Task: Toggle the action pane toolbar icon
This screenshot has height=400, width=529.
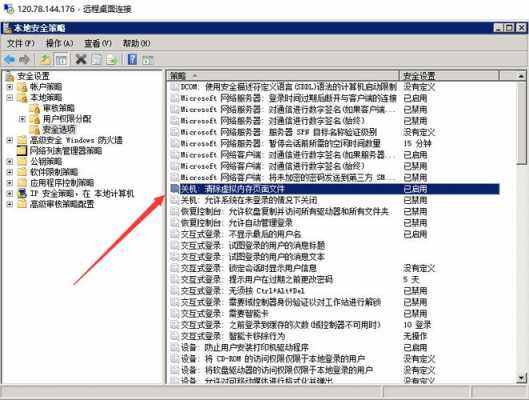Action: tap(148, 60)
